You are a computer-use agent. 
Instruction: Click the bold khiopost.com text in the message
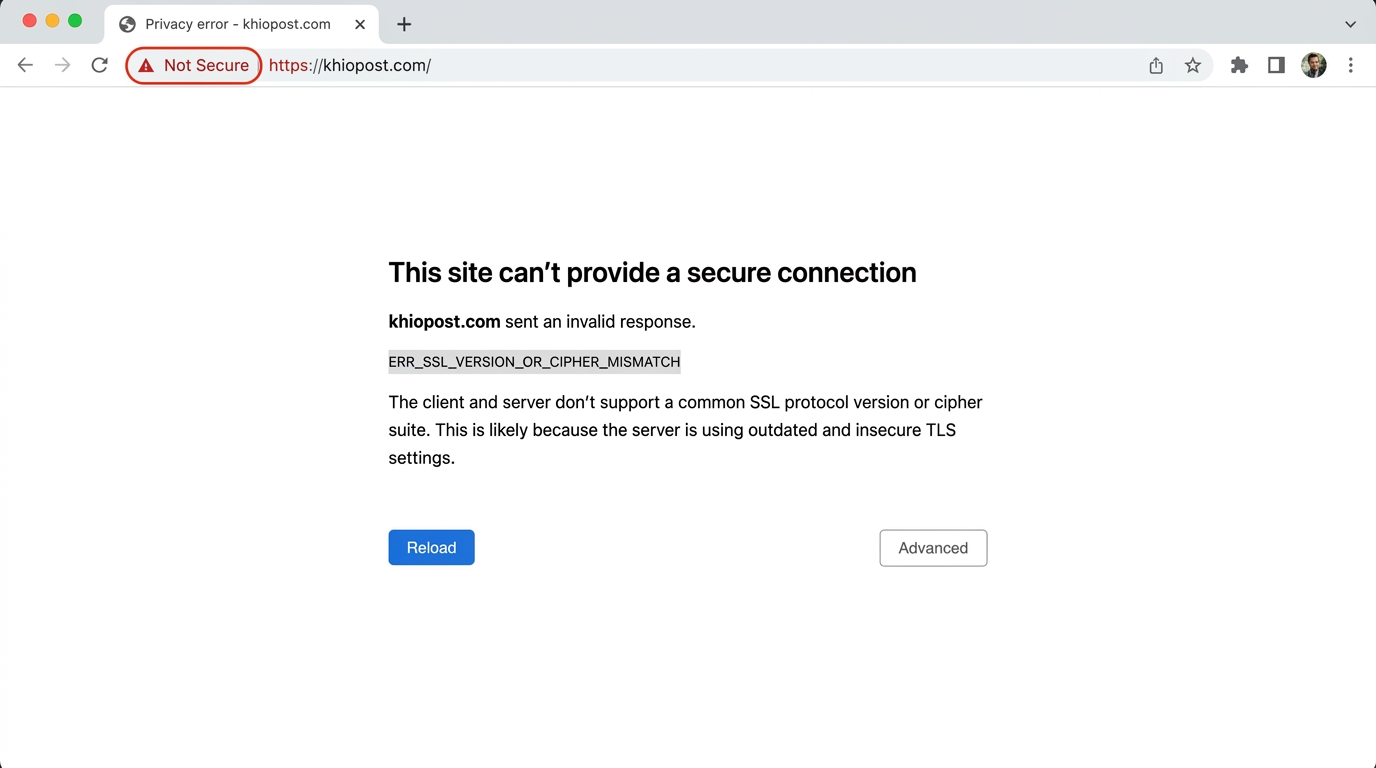(x=444, y=322)
